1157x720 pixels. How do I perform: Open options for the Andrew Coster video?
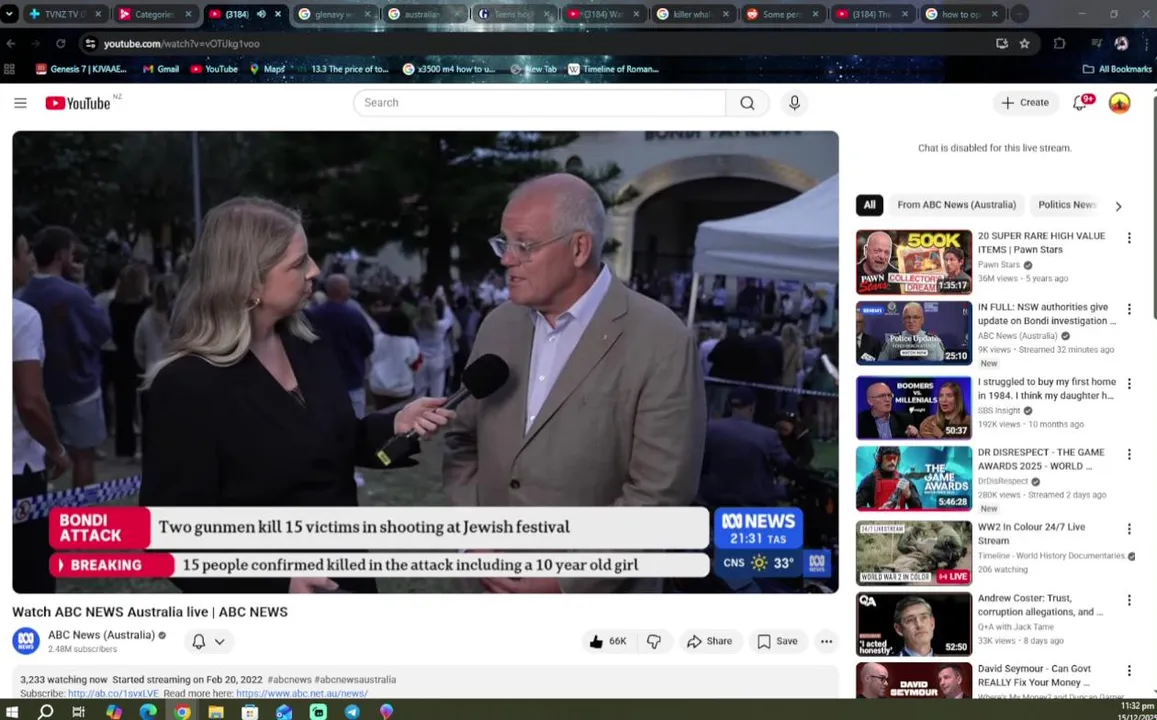pos(1128,600)
